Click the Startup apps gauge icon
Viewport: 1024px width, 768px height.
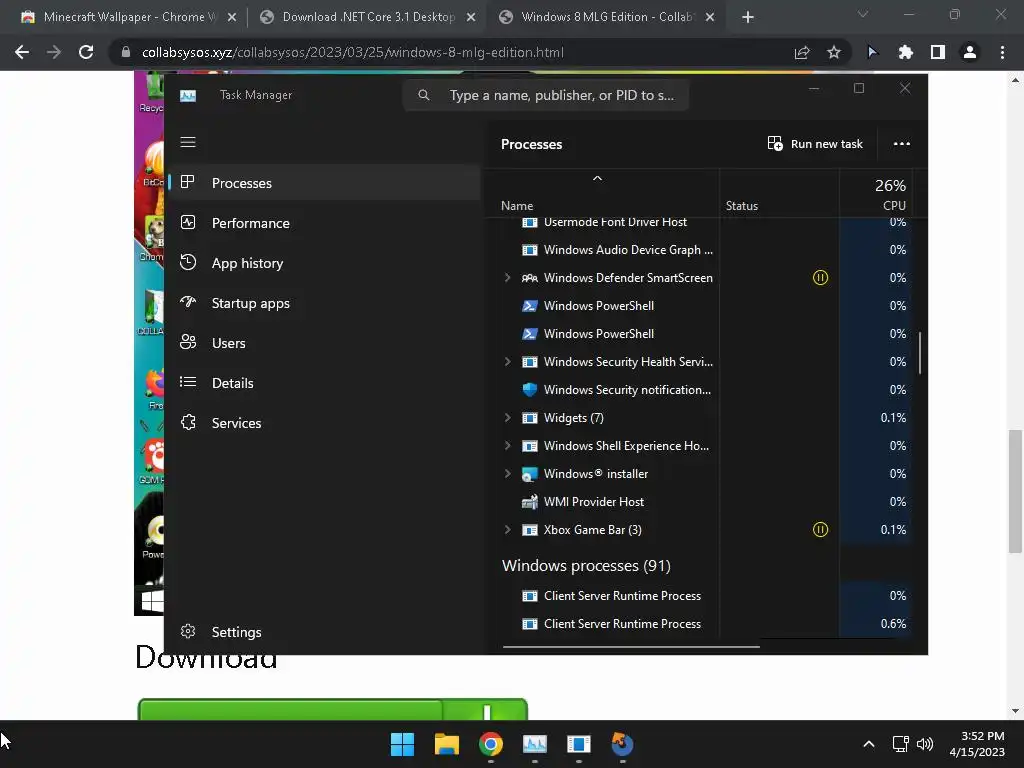[x=188, y=302]
